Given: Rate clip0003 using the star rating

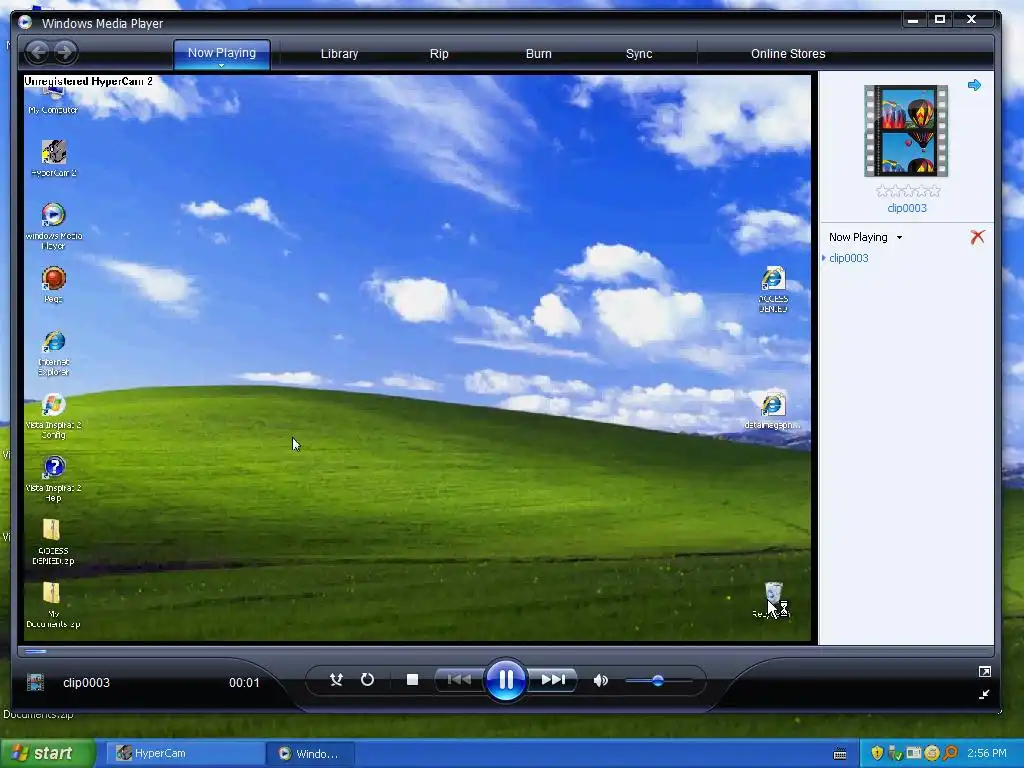Looking at the screenshot, I should pos(908,191).
